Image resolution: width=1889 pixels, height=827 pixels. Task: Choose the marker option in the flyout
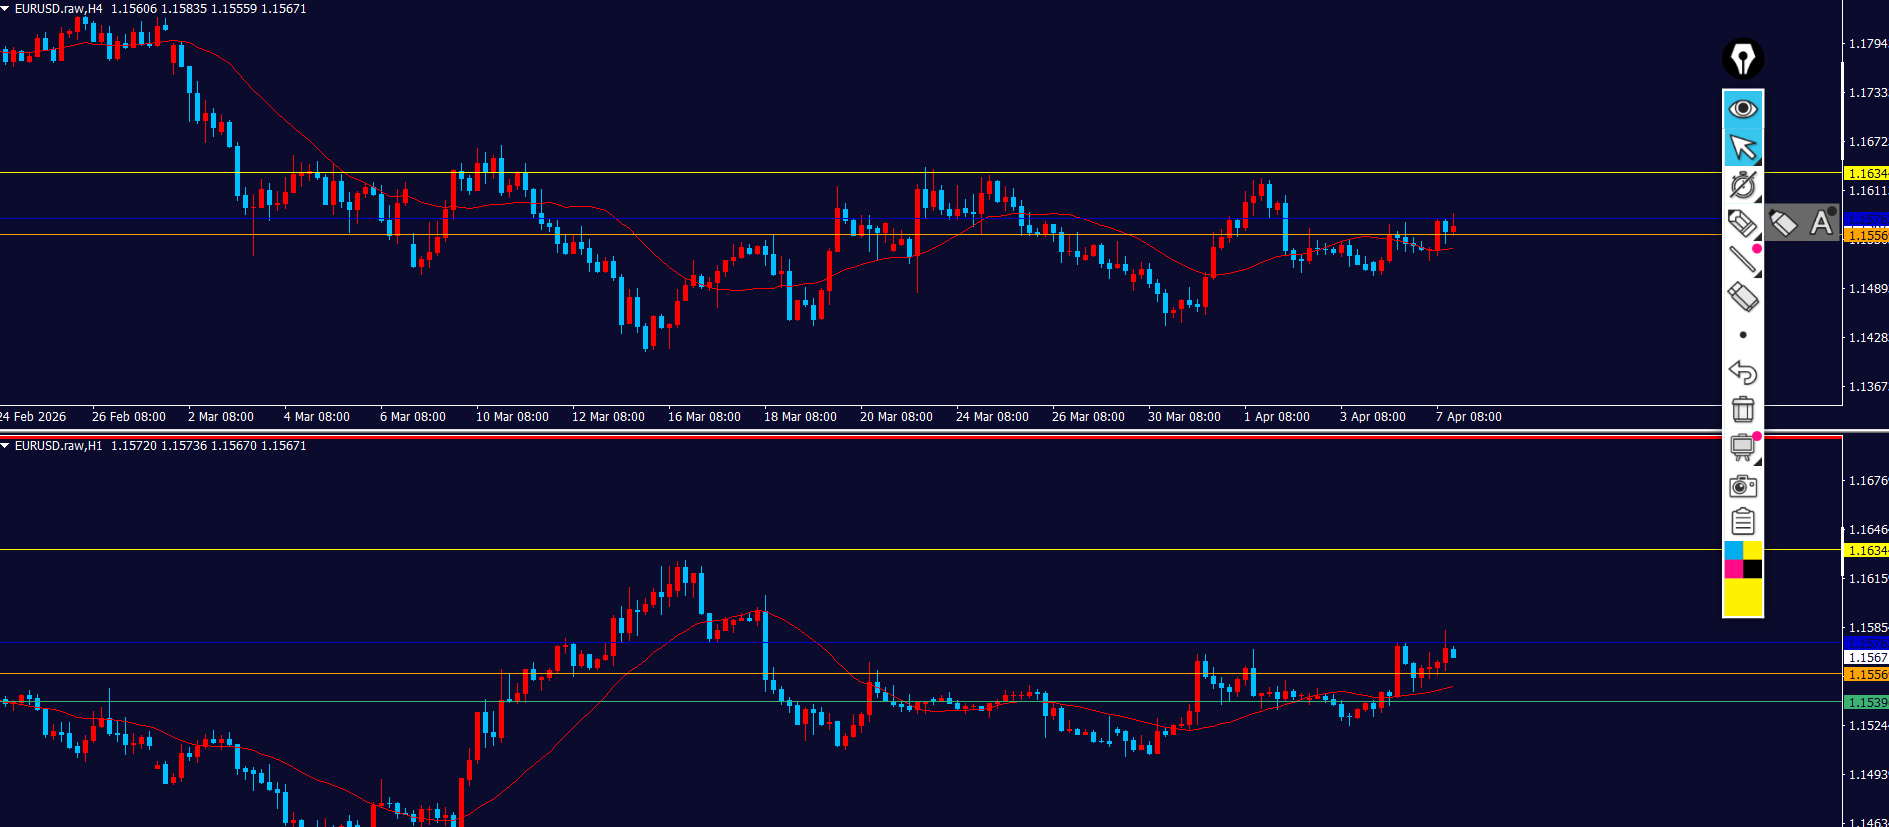pos(1783,222)
